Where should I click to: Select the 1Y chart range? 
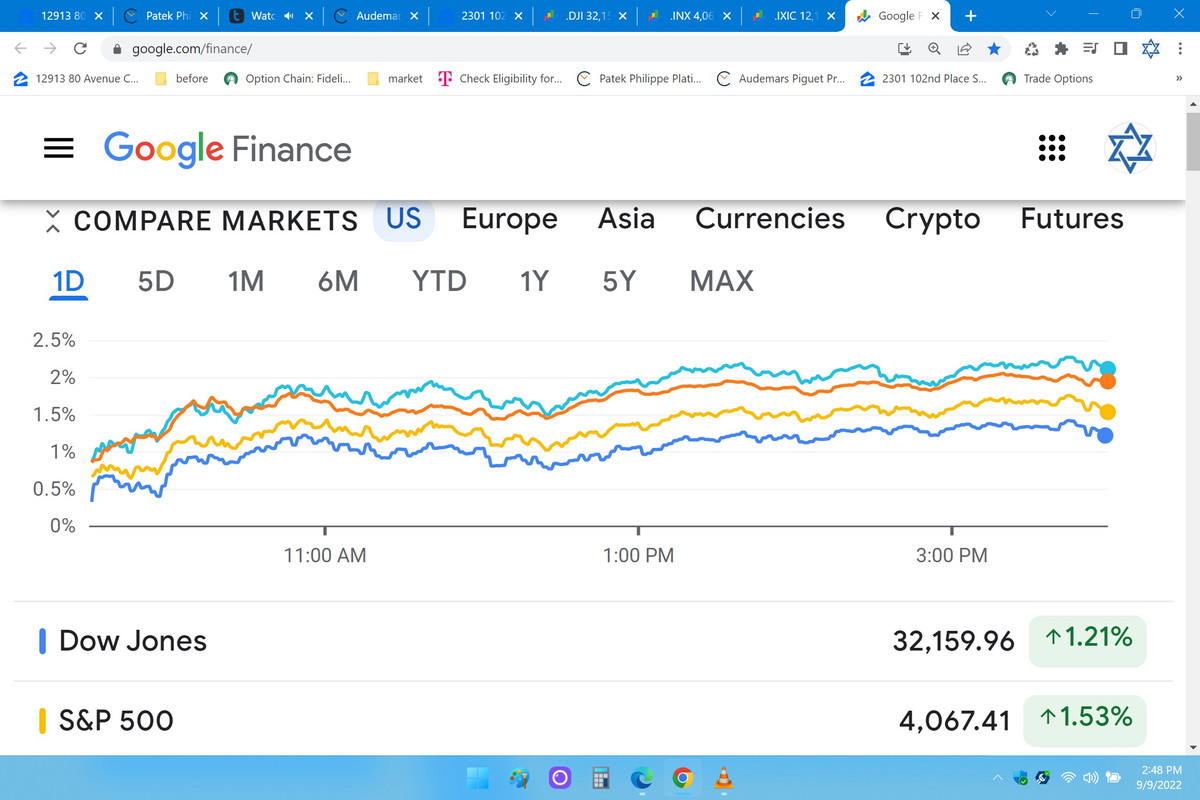coord(534,282)
